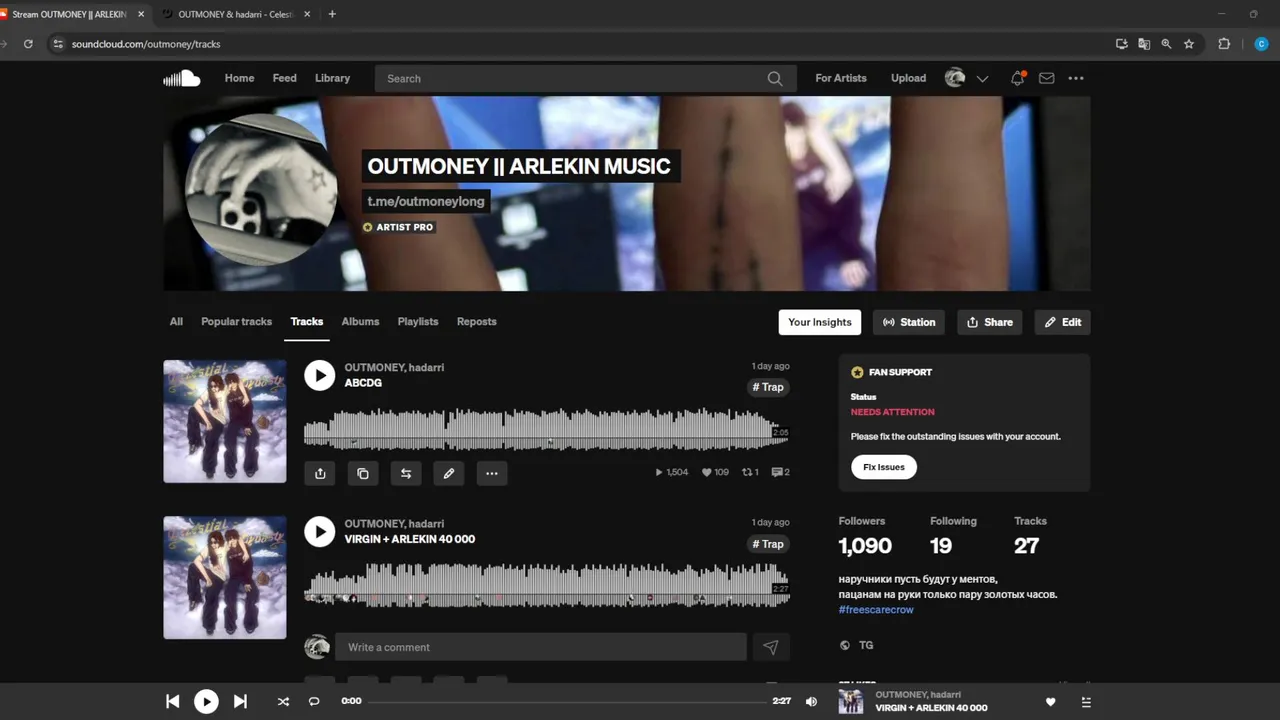Open the messages envelope icon
Screen dimensions: 1280x720
[1046, 78]
